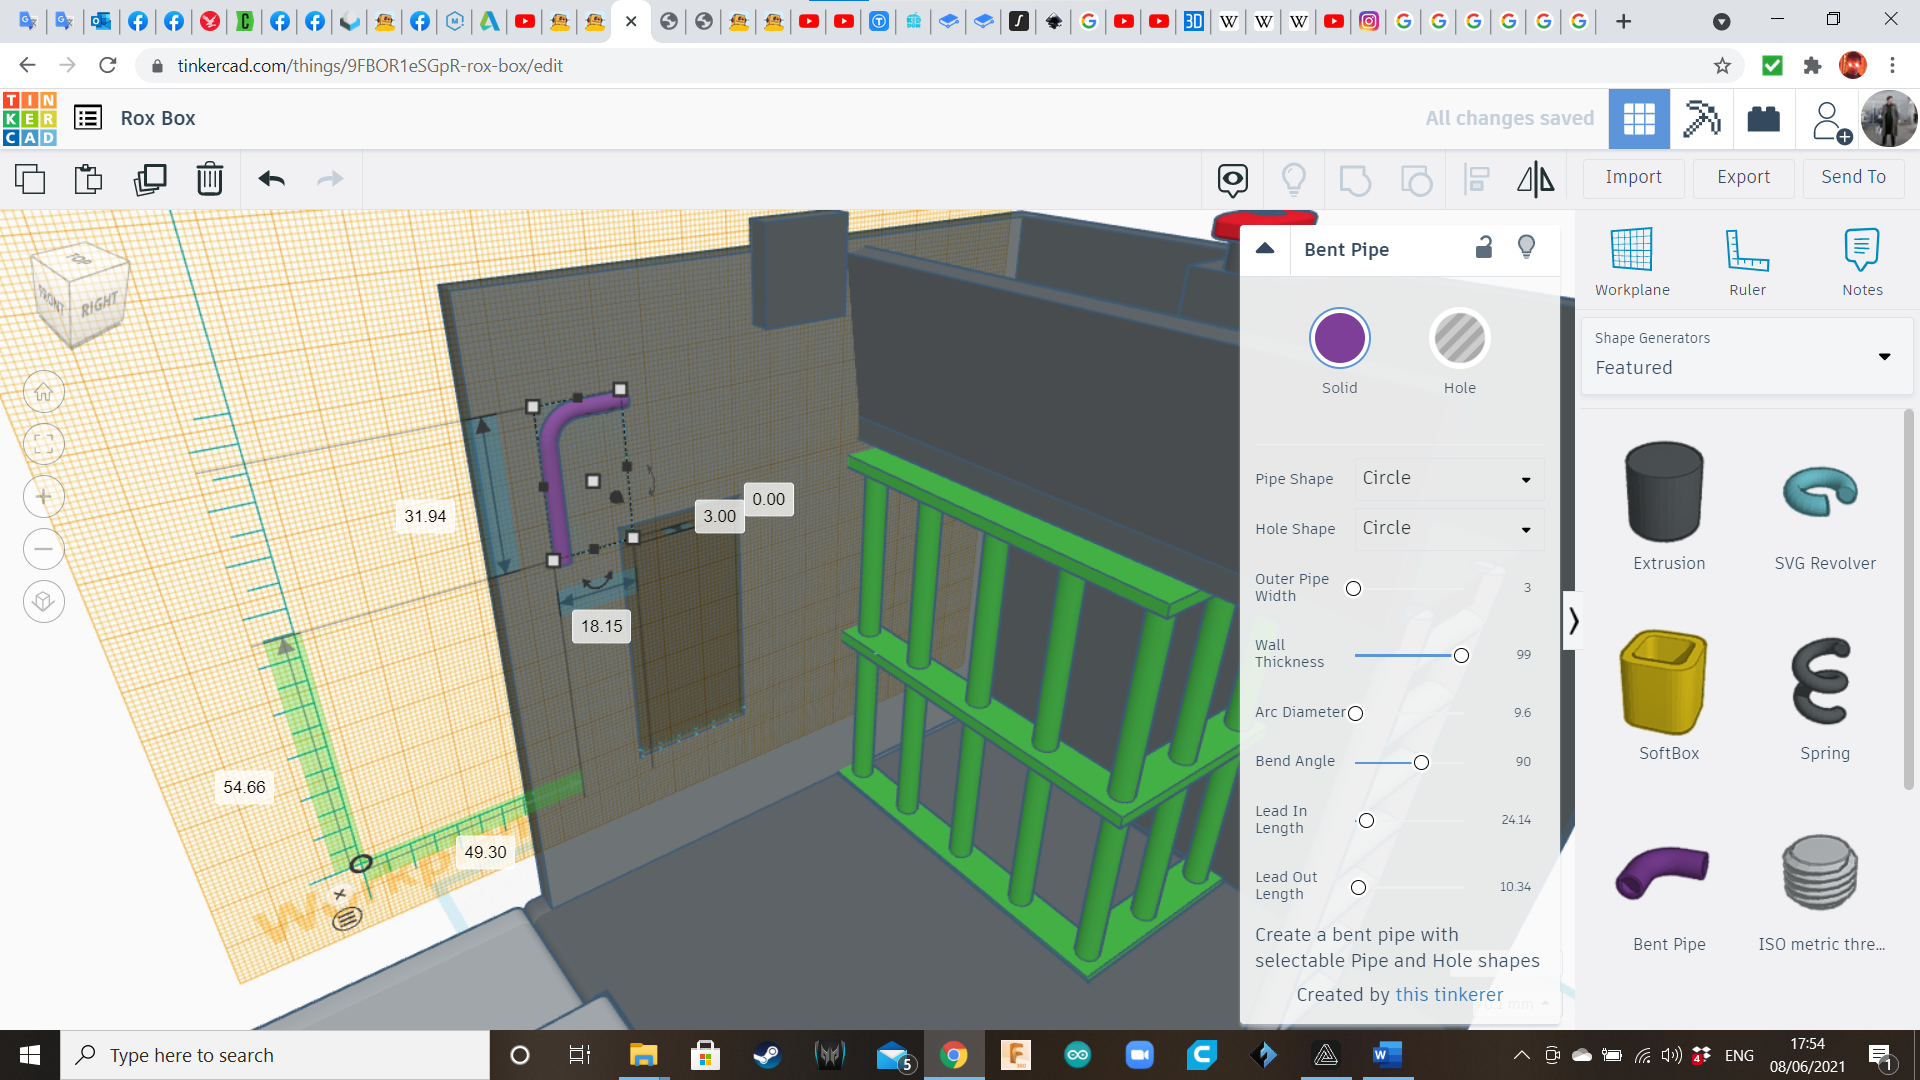Set the shape to Hole
Viewport: 1920px width, 1080px height.
pos(1459,339)
